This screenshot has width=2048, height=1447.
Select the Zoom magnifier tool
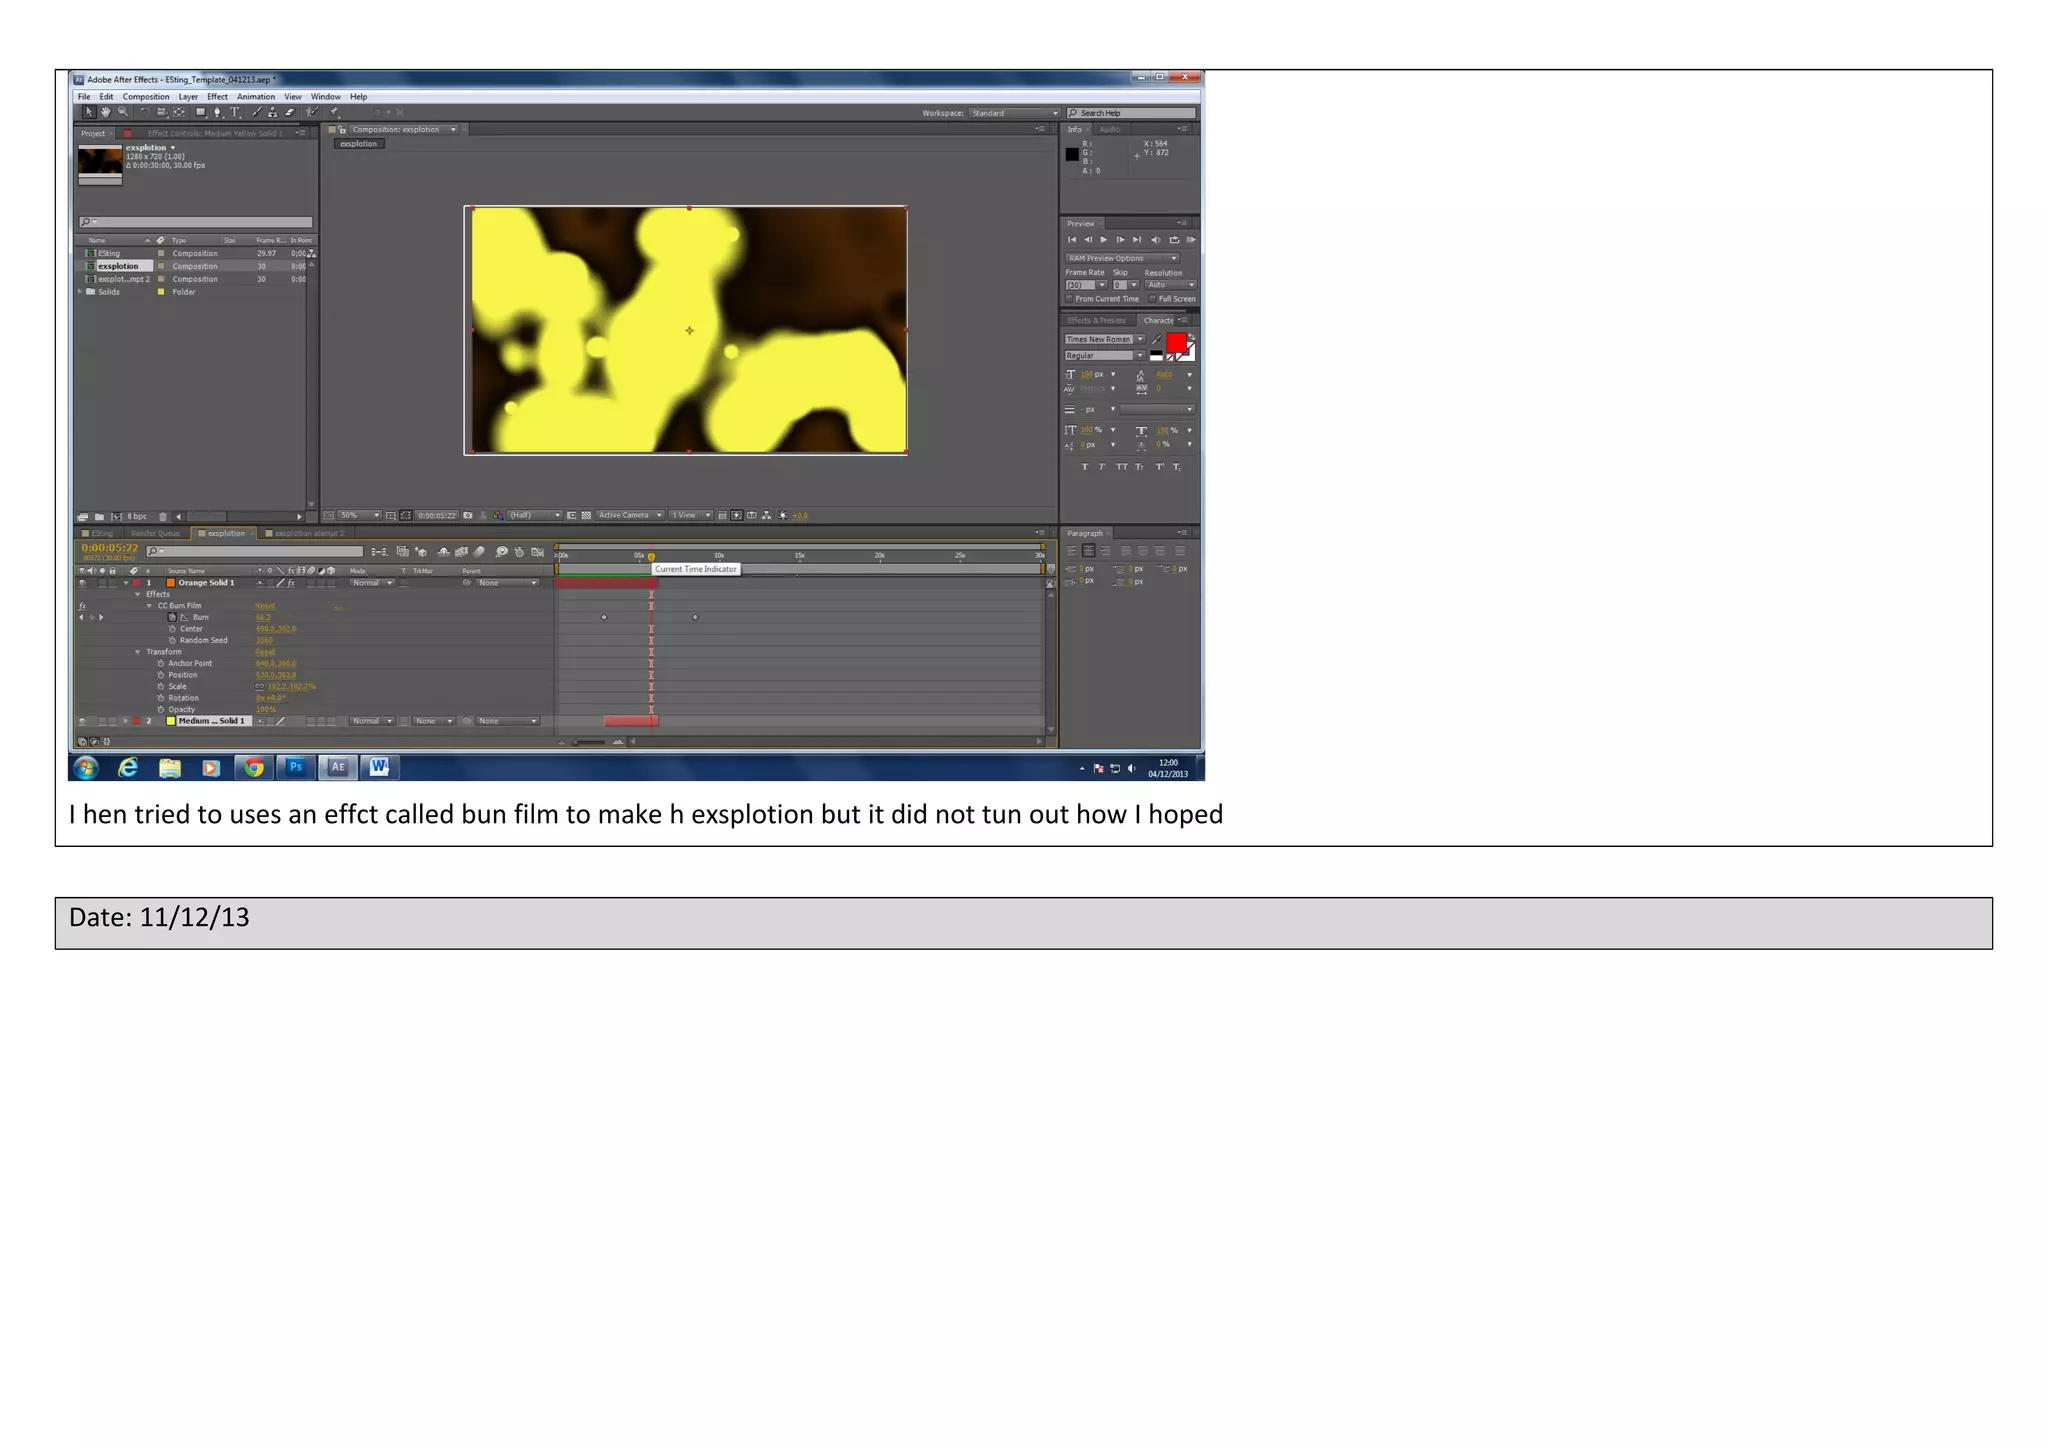(x=123, y=113)
